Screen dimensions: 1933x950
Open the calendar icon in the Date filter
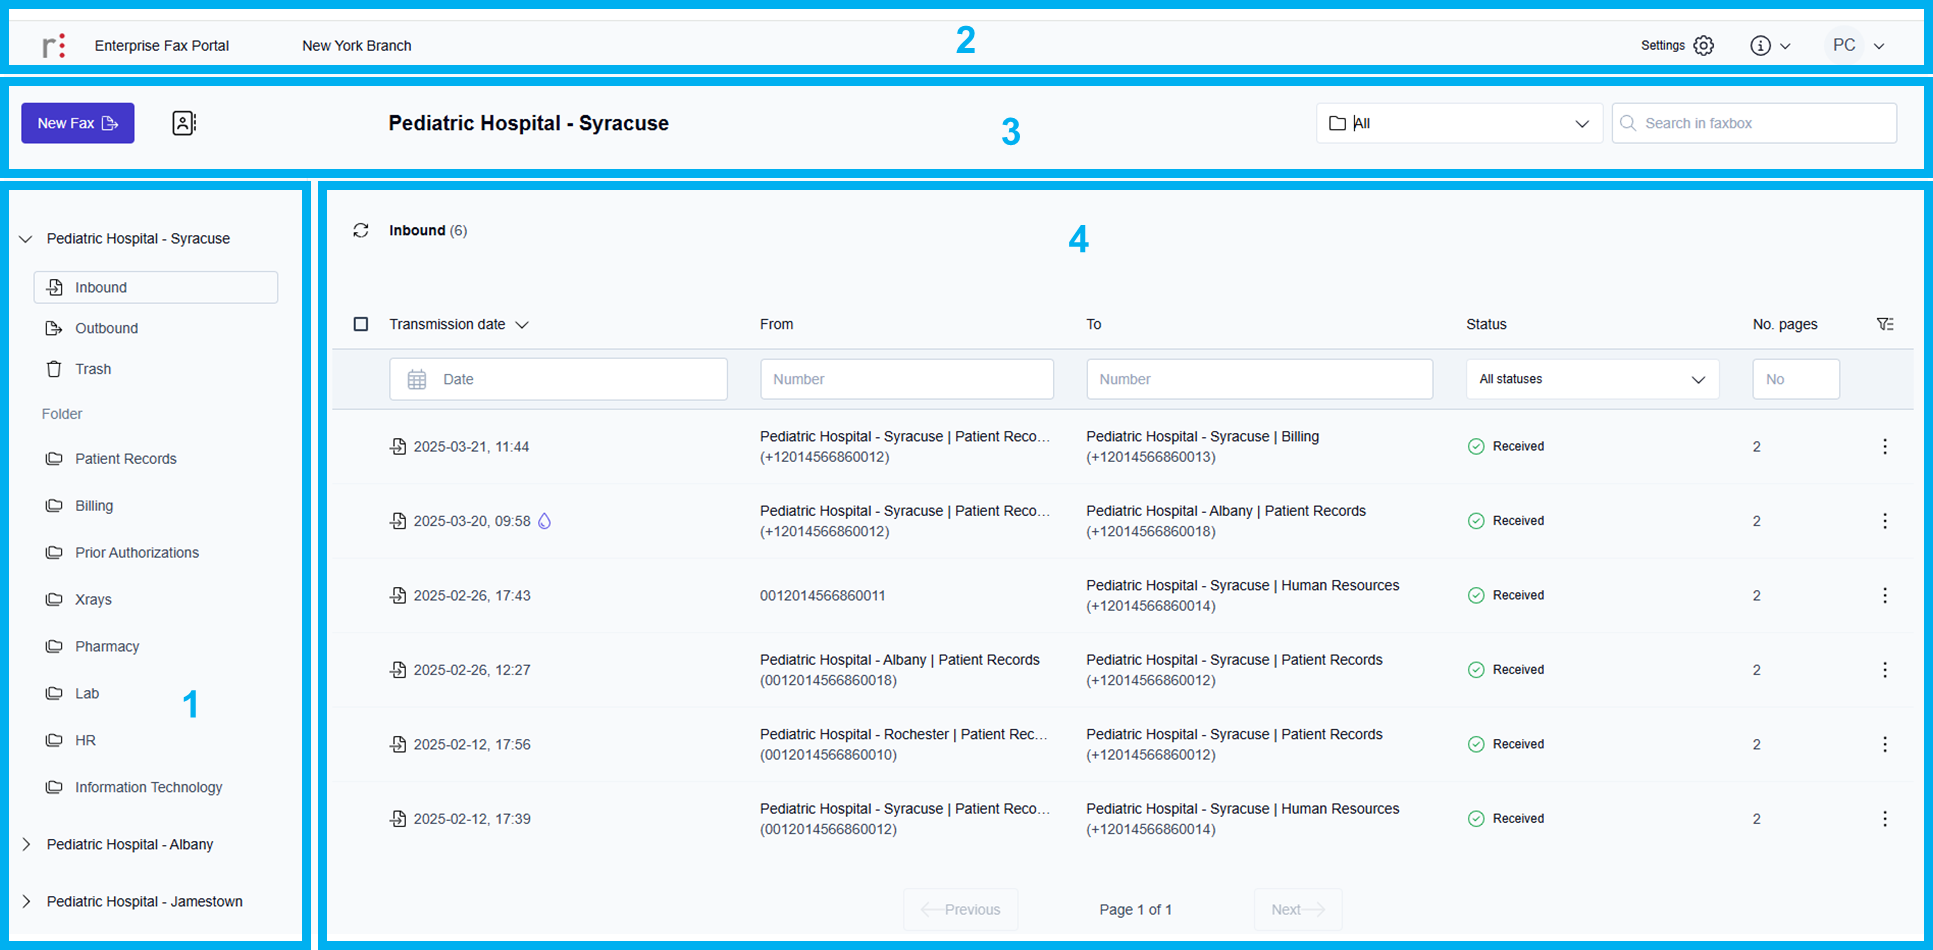(x=417, y=379)
